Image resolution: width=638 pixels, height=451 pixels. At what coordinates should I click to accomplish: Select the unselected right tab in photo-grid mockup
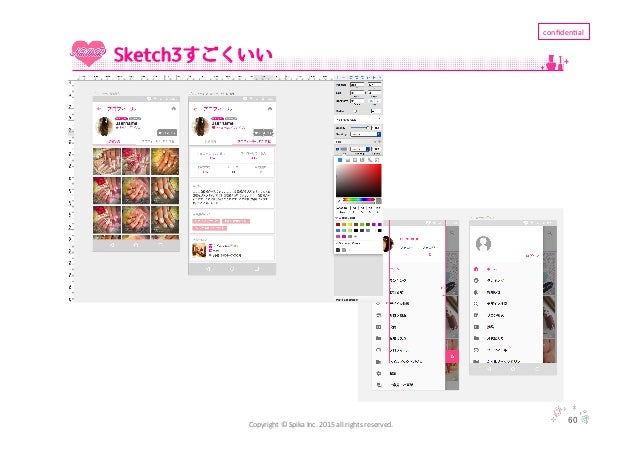click(x=157, y=141)
